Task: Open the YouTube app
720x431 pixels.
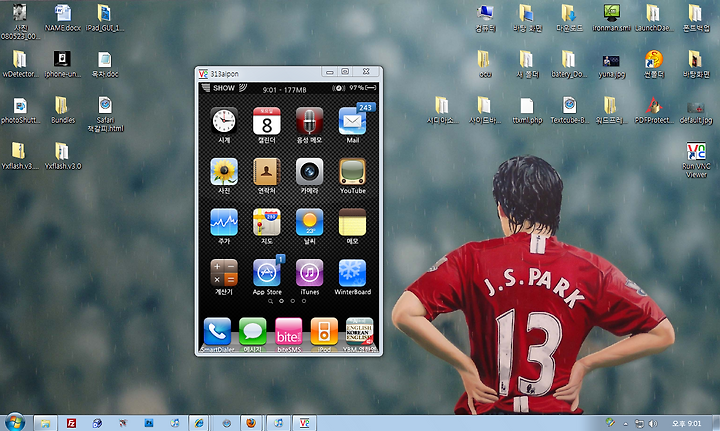Action: pos(353,172)
